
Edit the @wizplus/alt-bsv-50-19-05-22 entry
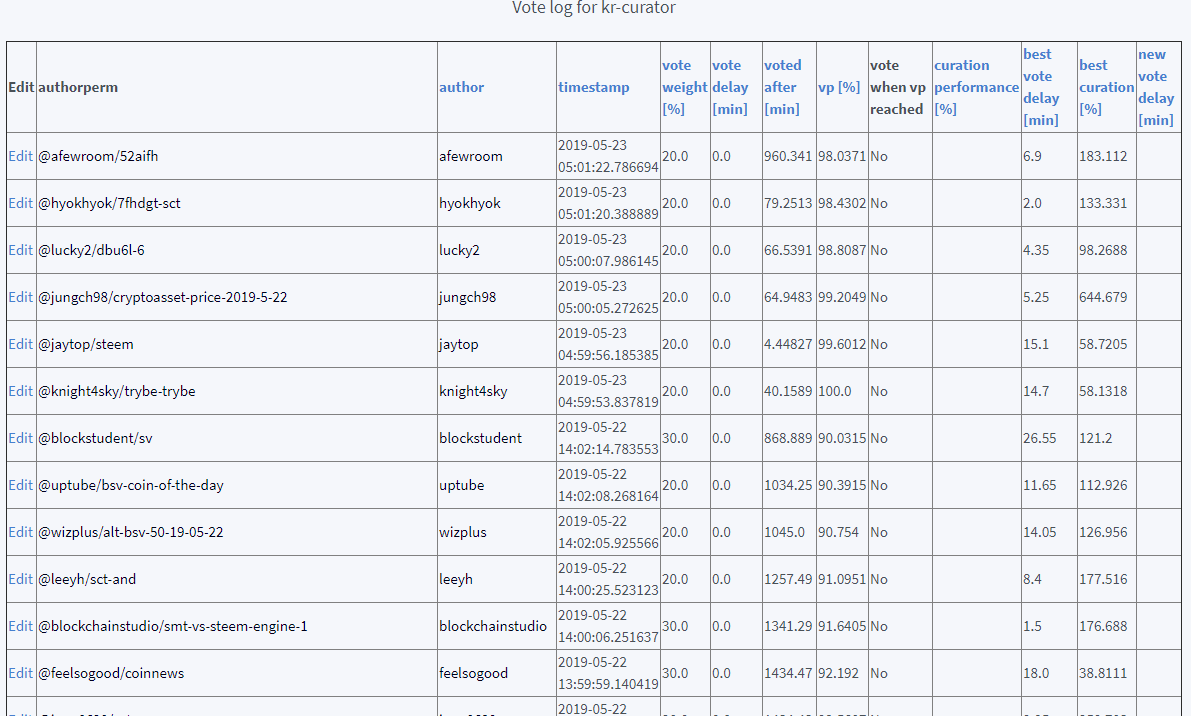coord(21,533)
